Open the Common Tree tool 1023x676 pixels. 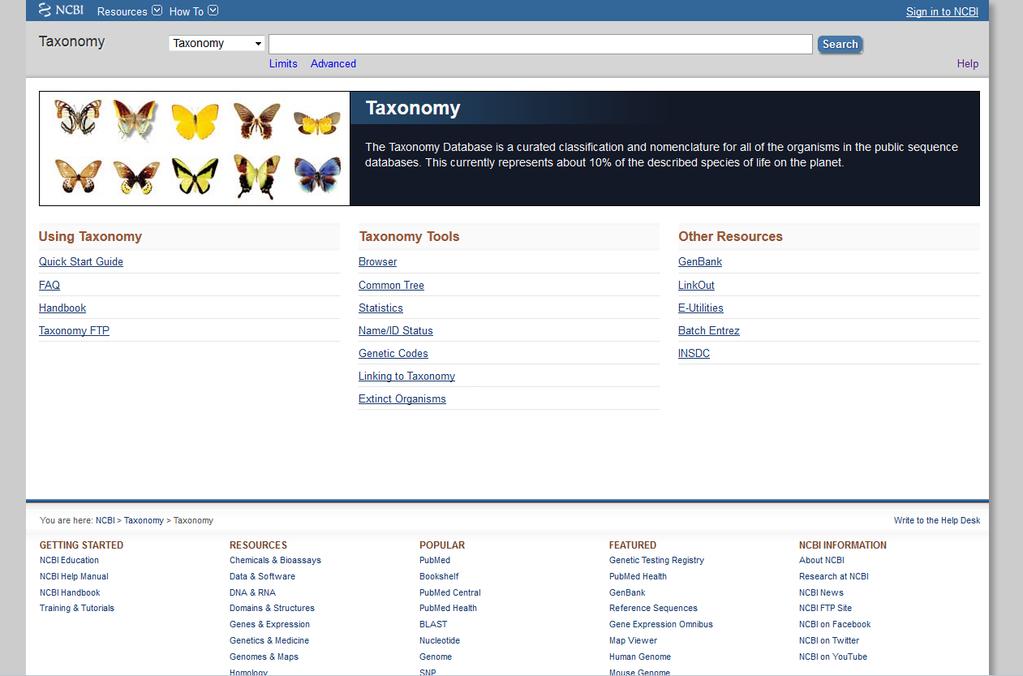tap(391, 285)
